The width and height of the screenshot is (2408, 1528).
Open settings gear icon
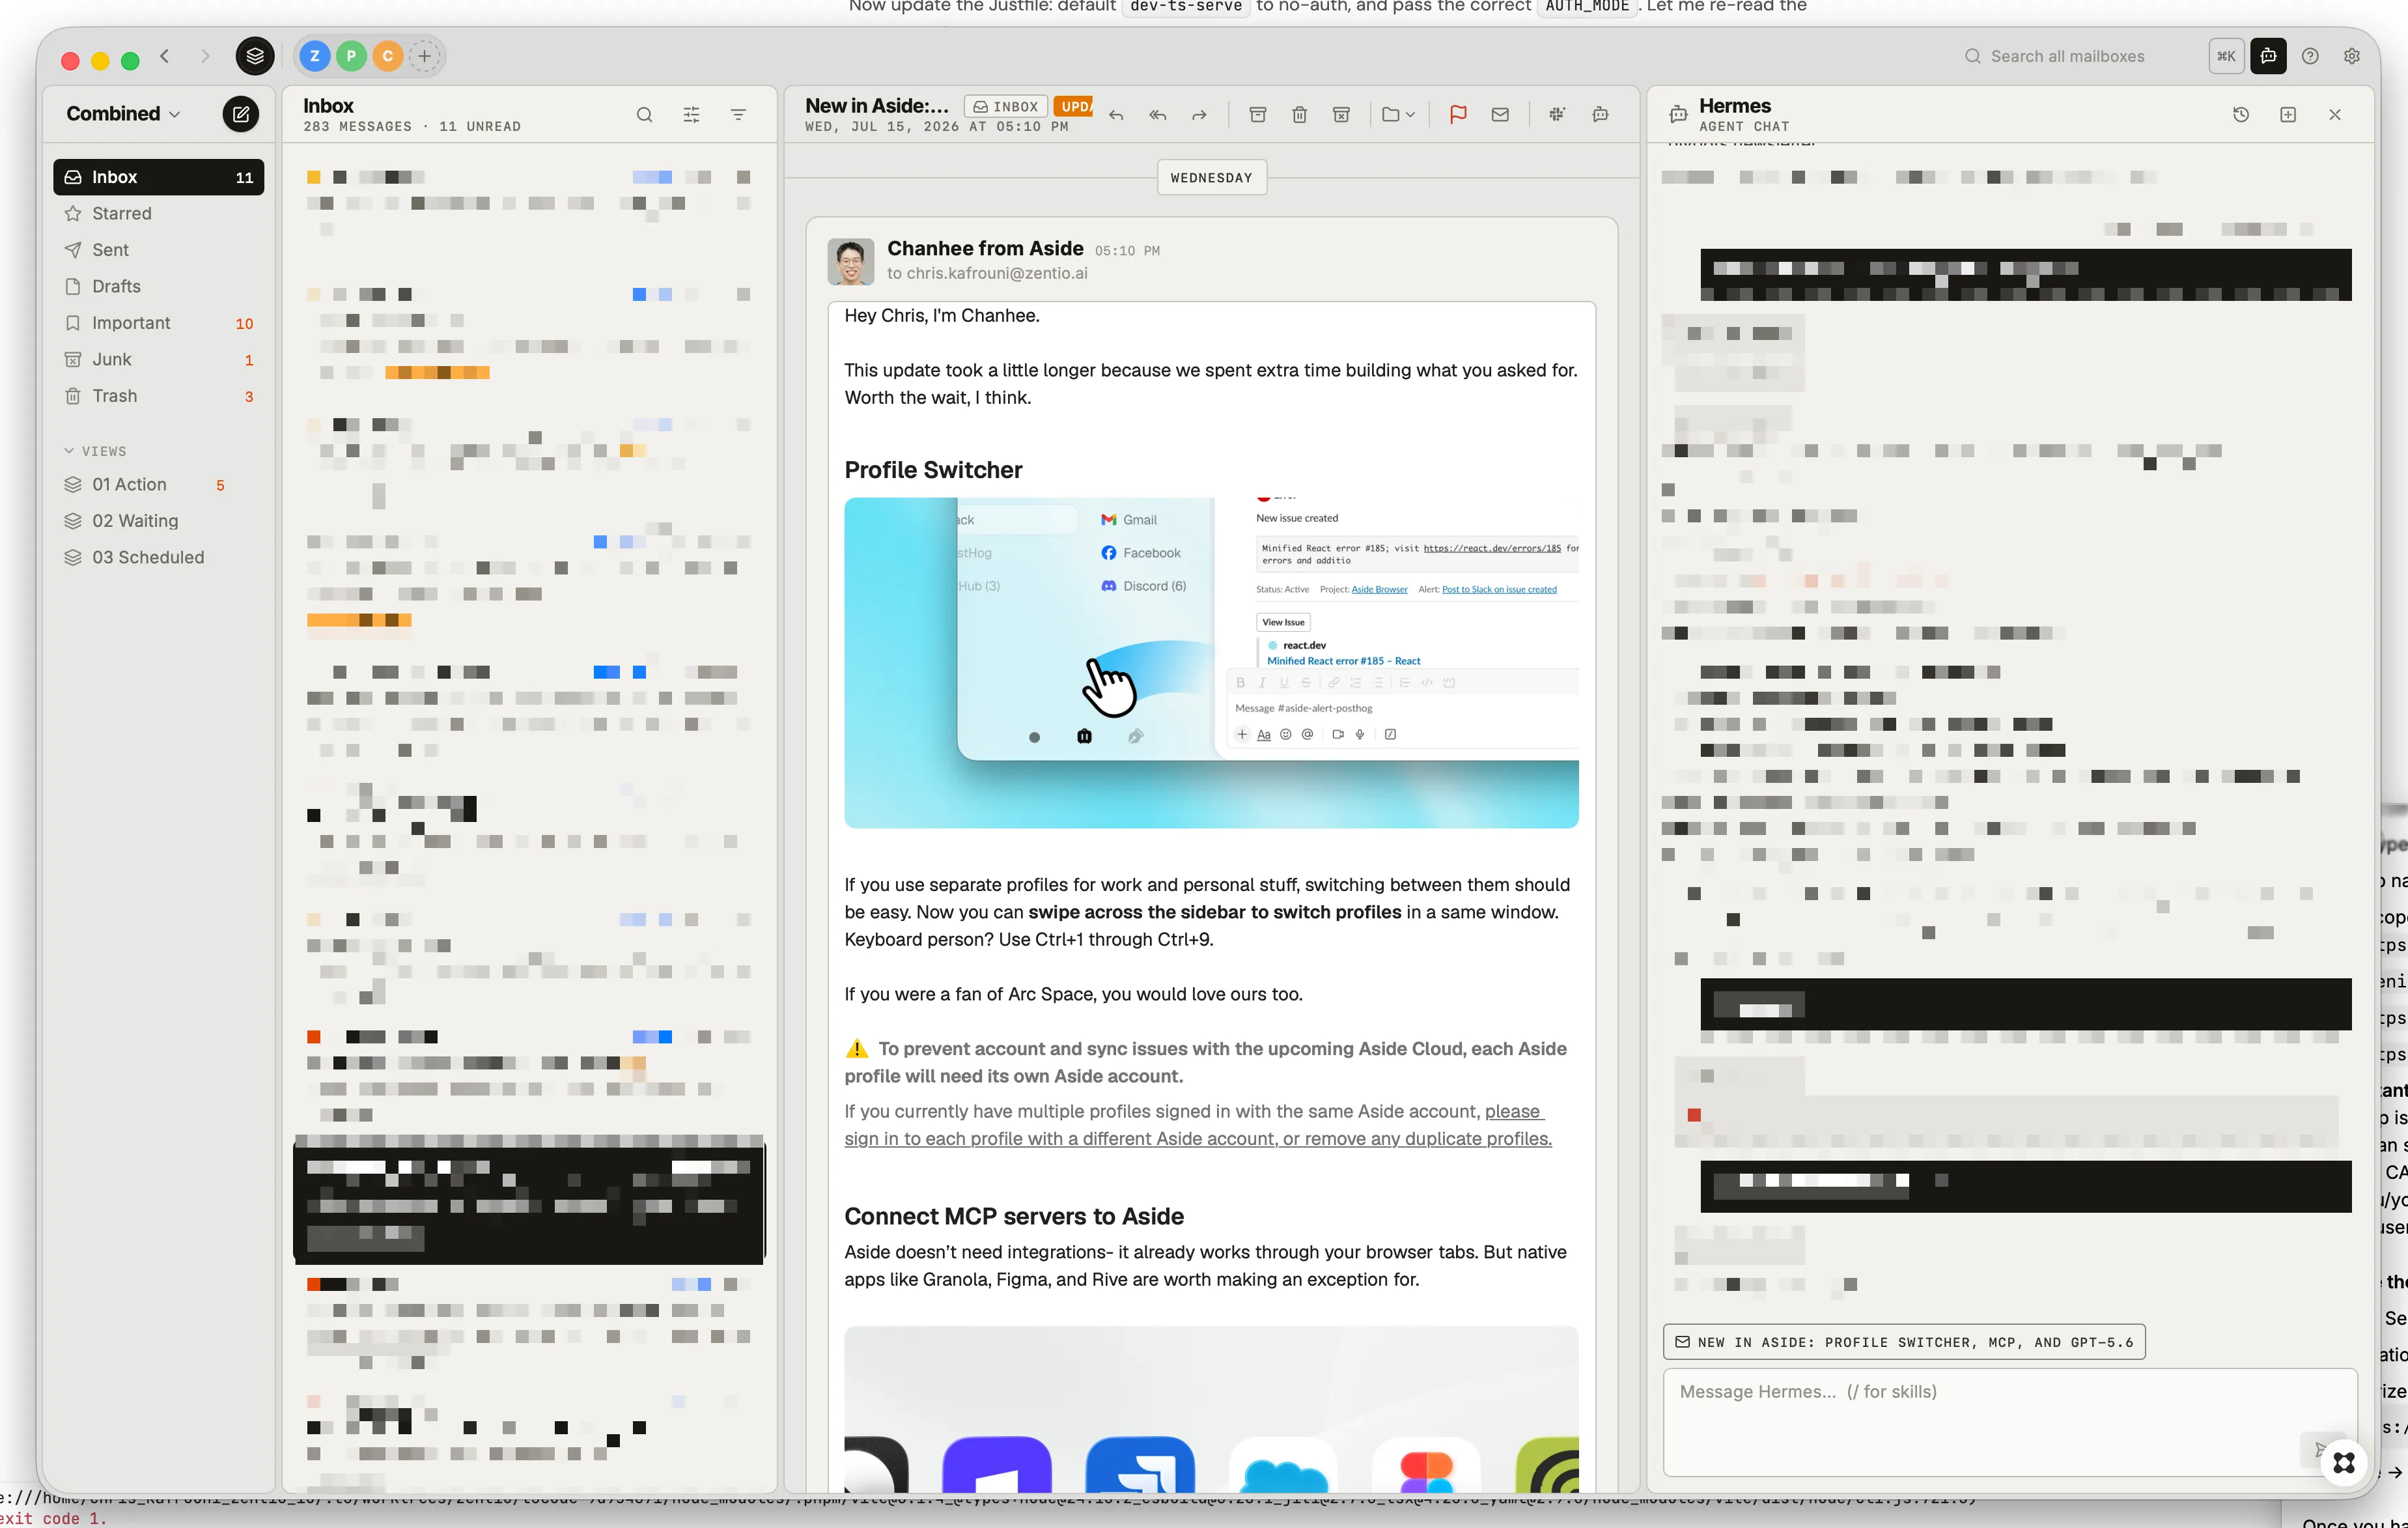pos(2352,56)
